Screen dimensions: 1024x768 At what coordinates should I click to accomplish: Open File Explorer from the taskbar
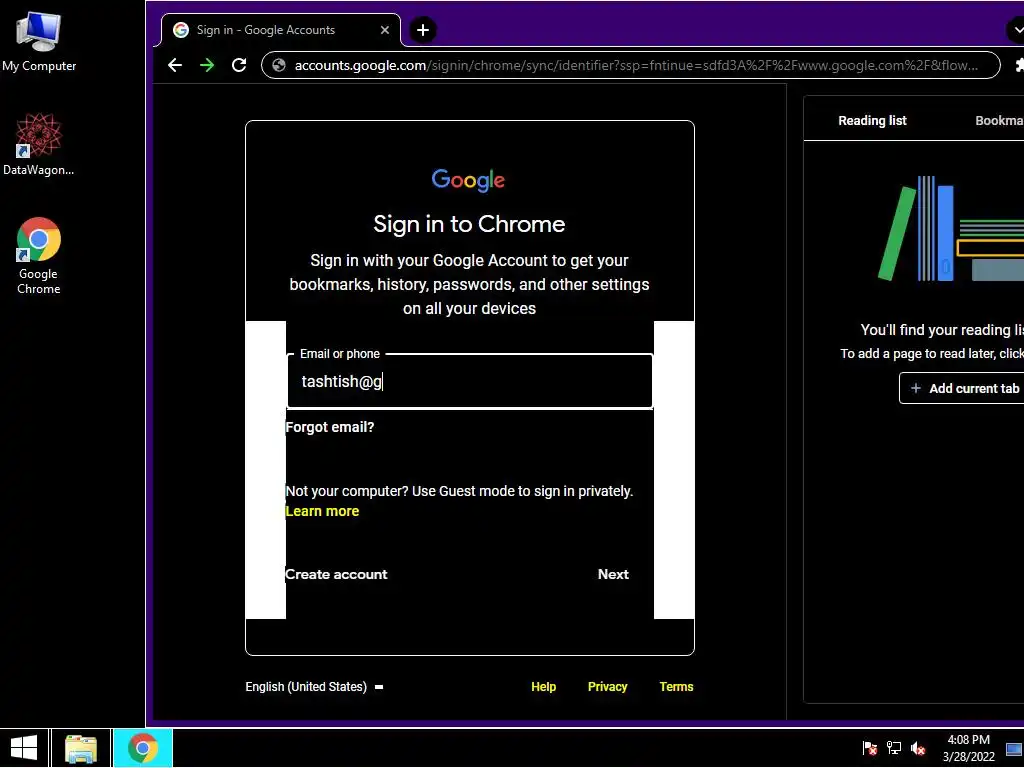(81, 748)
